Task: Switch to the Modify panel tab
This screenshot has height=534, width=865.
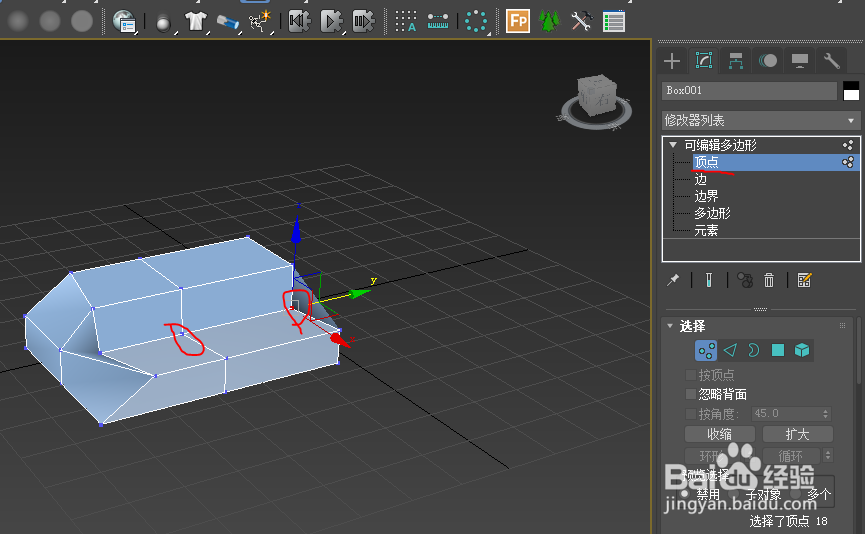Action: click(x=704, y=61)
